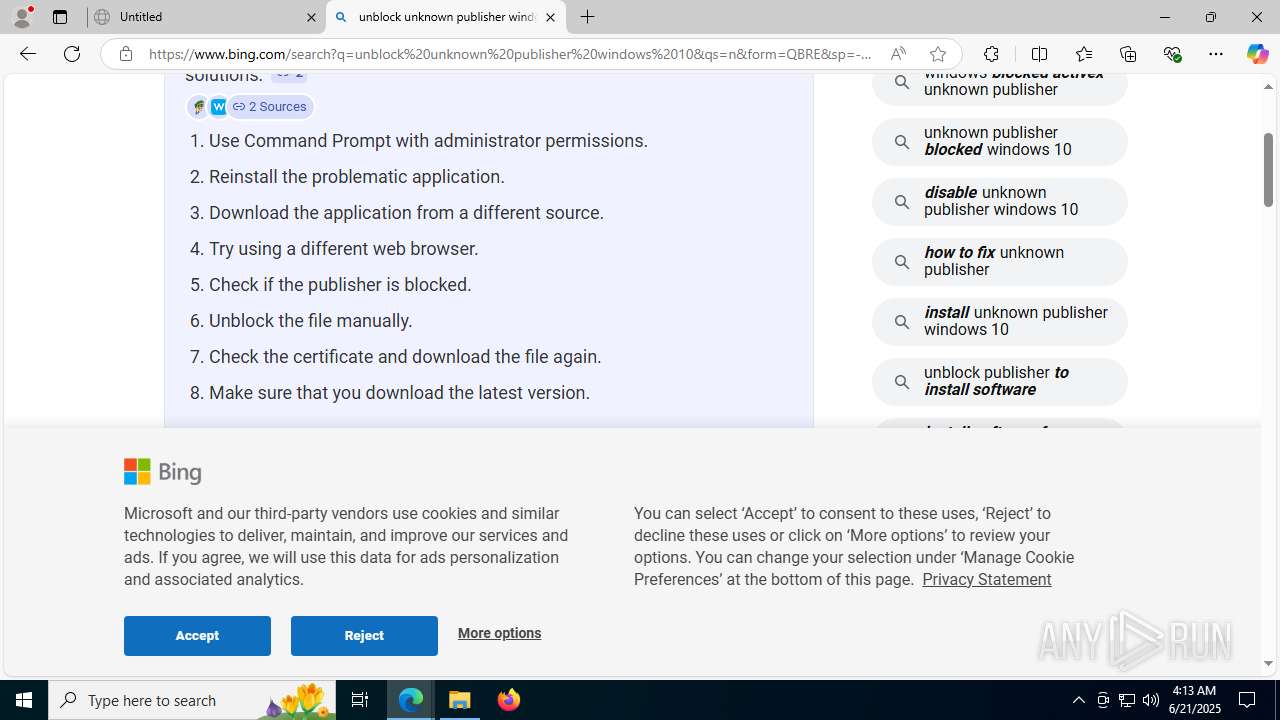Open the taskbar clock and date
The image size is (1280, 720).
pos(1193,700)
